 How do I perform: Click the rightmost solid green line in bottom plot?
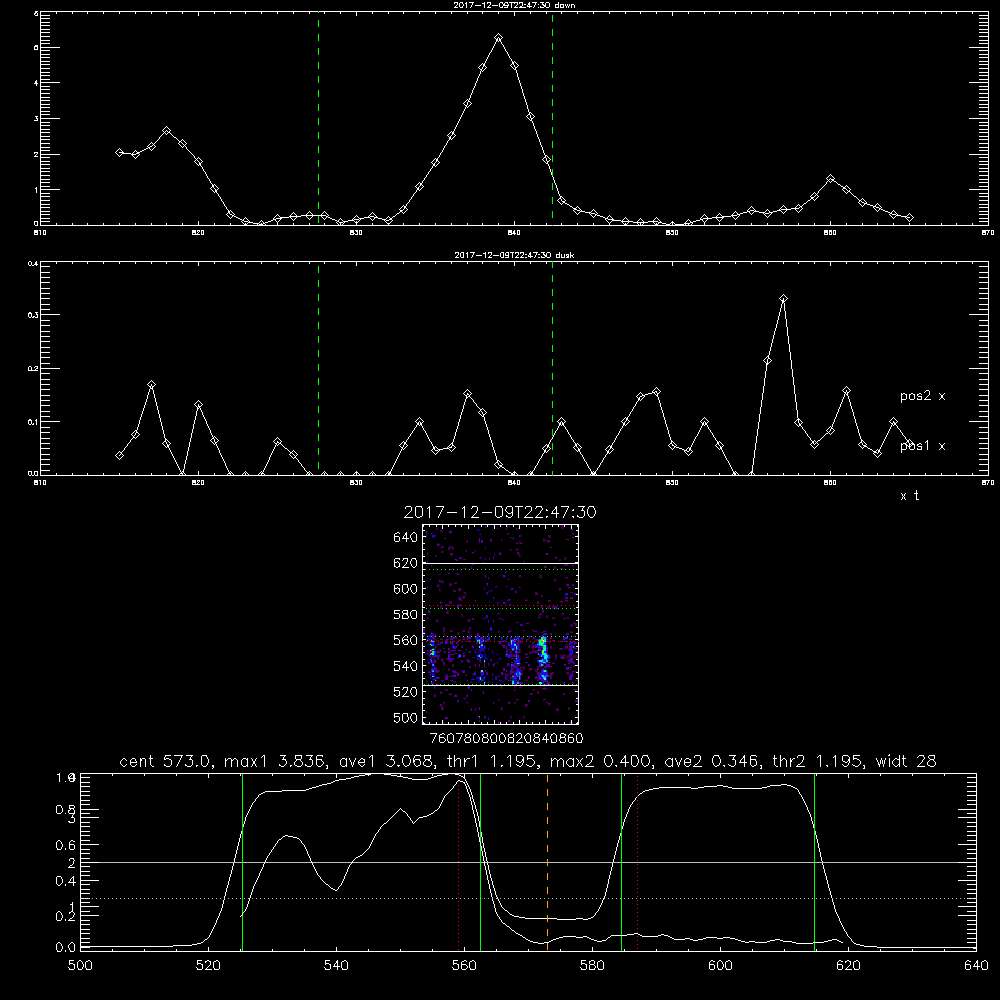(814, 861)
